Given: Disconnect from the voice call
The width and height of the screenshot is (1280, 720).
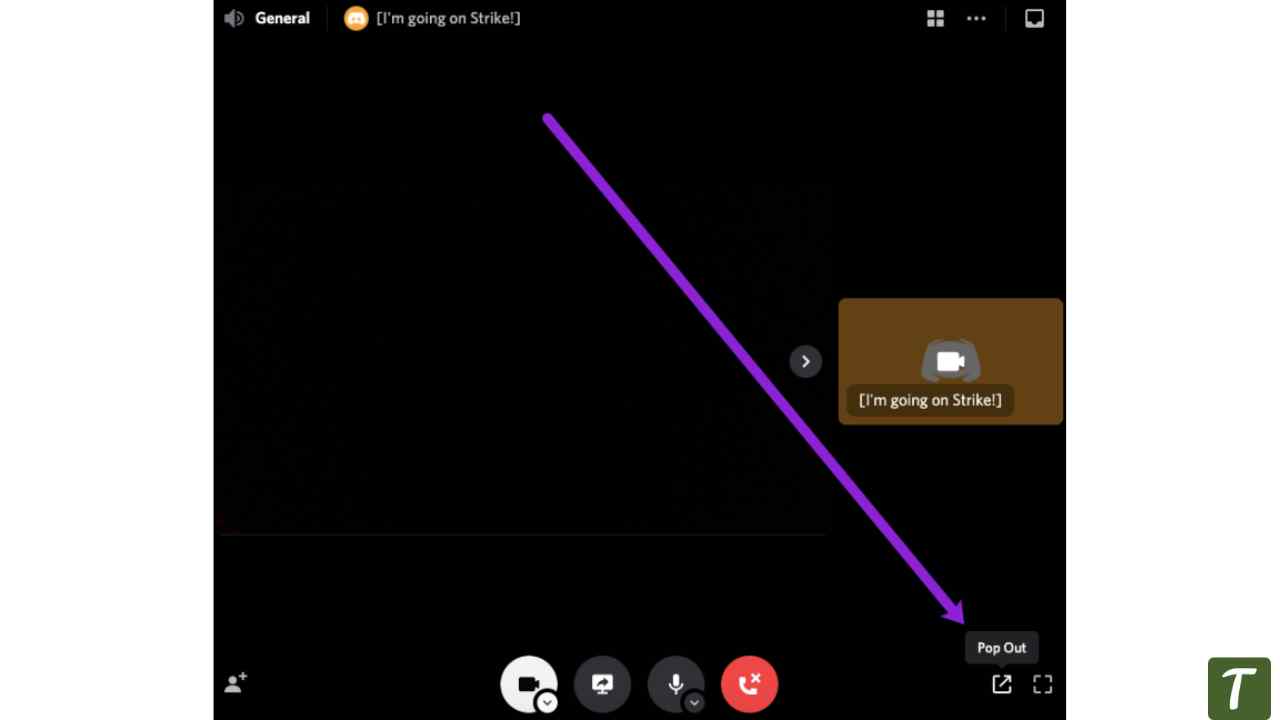Looking at the screenshot, I should (x=749, y=684).
